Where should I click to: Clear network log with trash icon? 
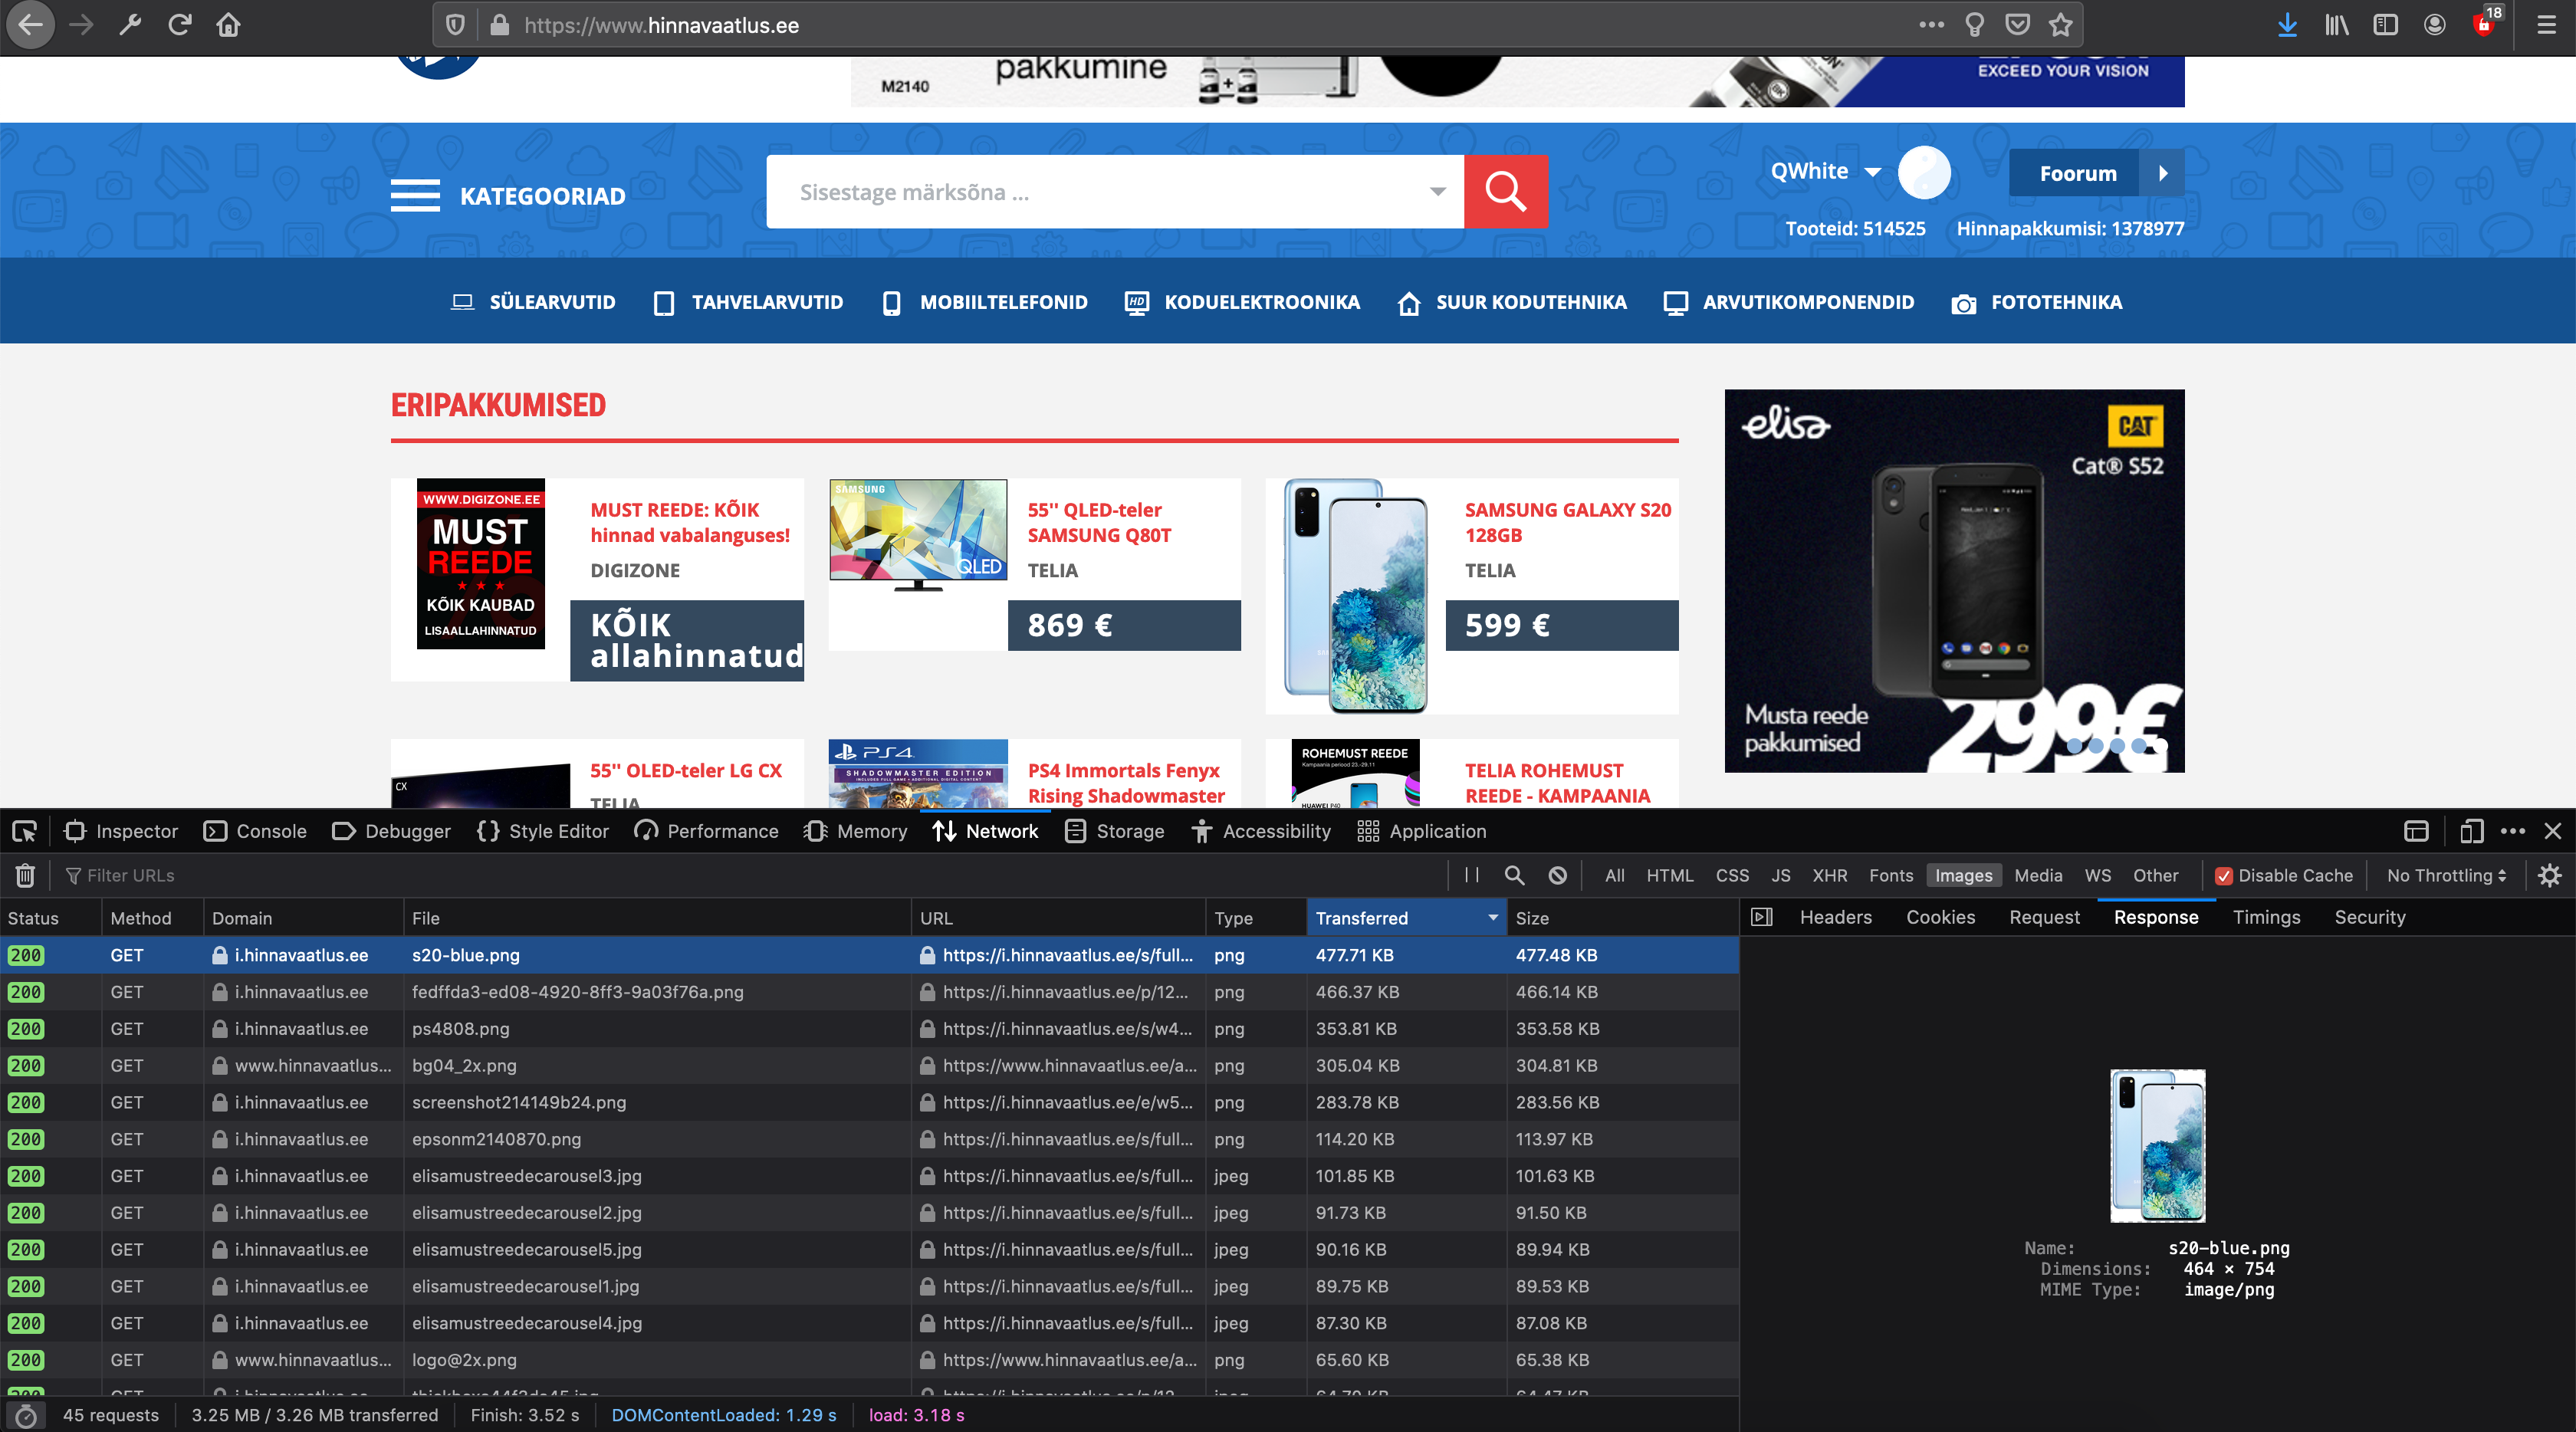pos(25,875)
